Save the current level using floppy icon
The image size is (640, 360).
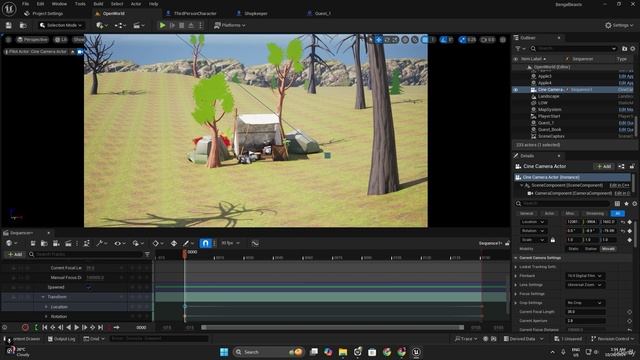[9, 25]
